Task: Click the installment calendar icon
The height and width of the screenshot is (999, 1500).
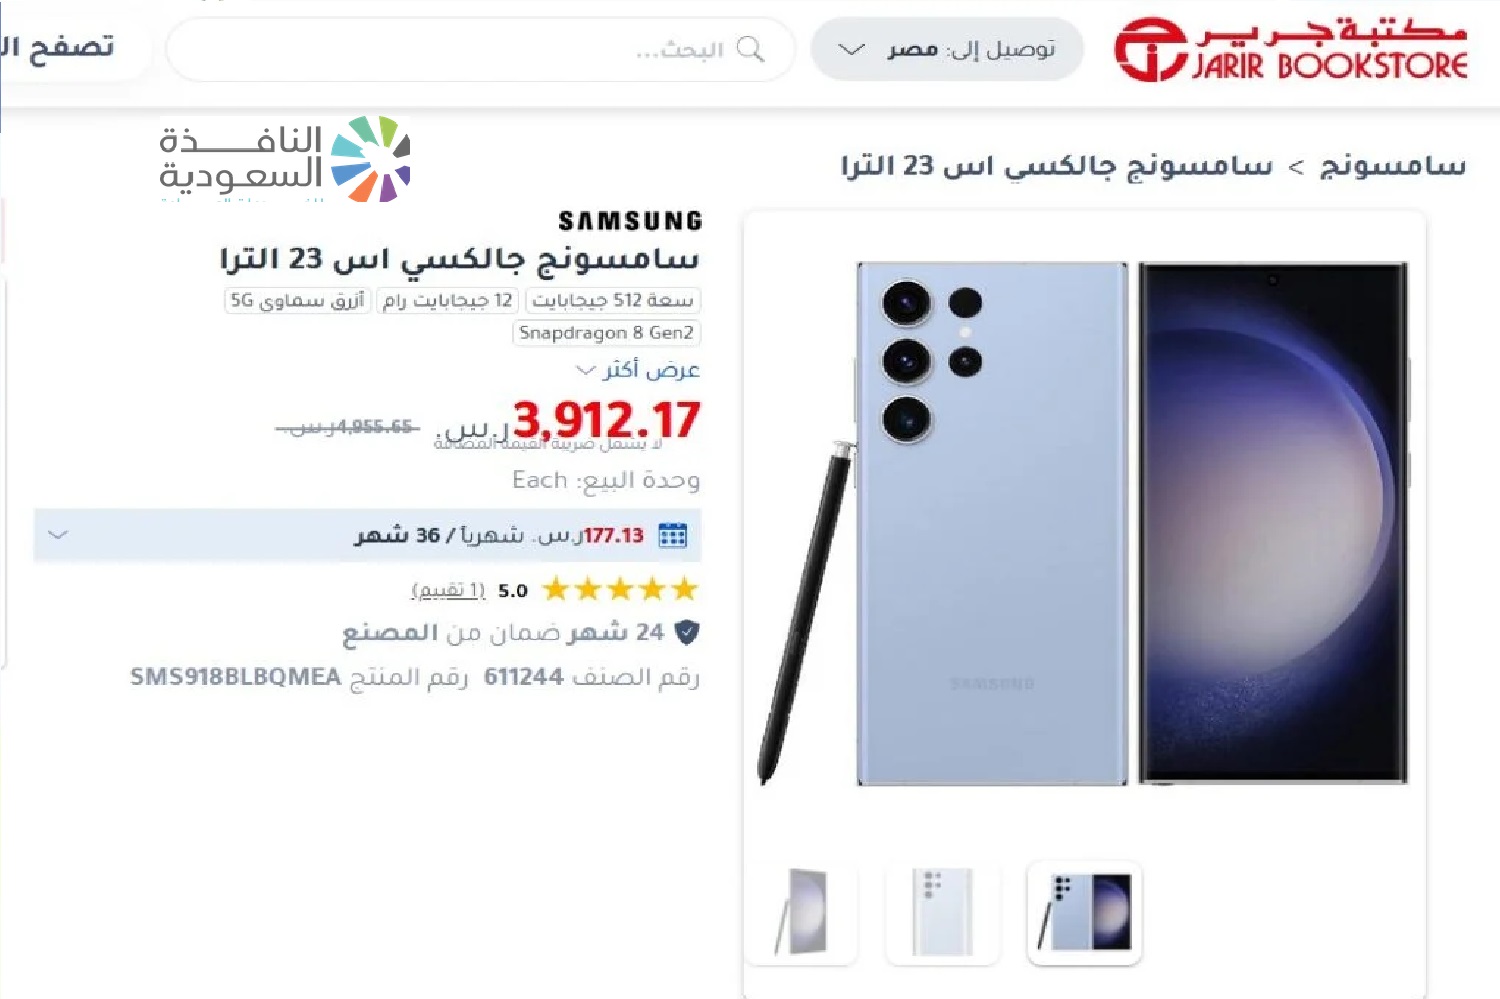Action: (673, 535)
